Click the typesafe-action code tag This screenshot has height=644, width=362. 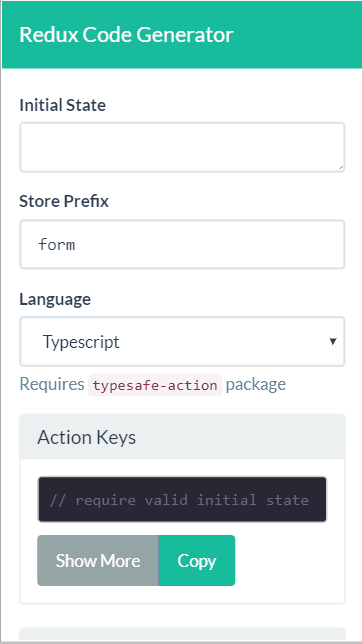(x=155, y=385)
